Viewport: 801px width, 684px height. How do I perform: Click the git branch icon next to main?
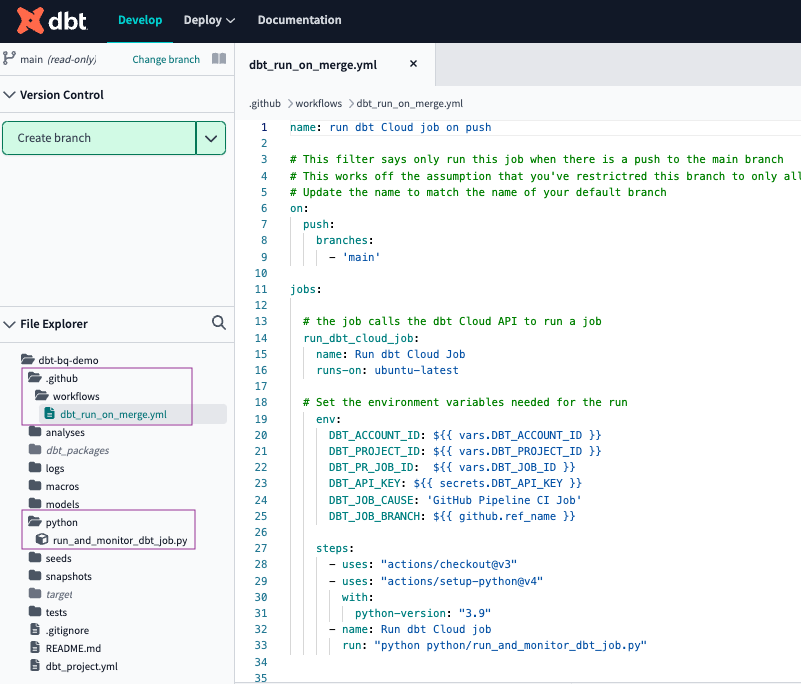pyautogui.click(x=9, y=58)
